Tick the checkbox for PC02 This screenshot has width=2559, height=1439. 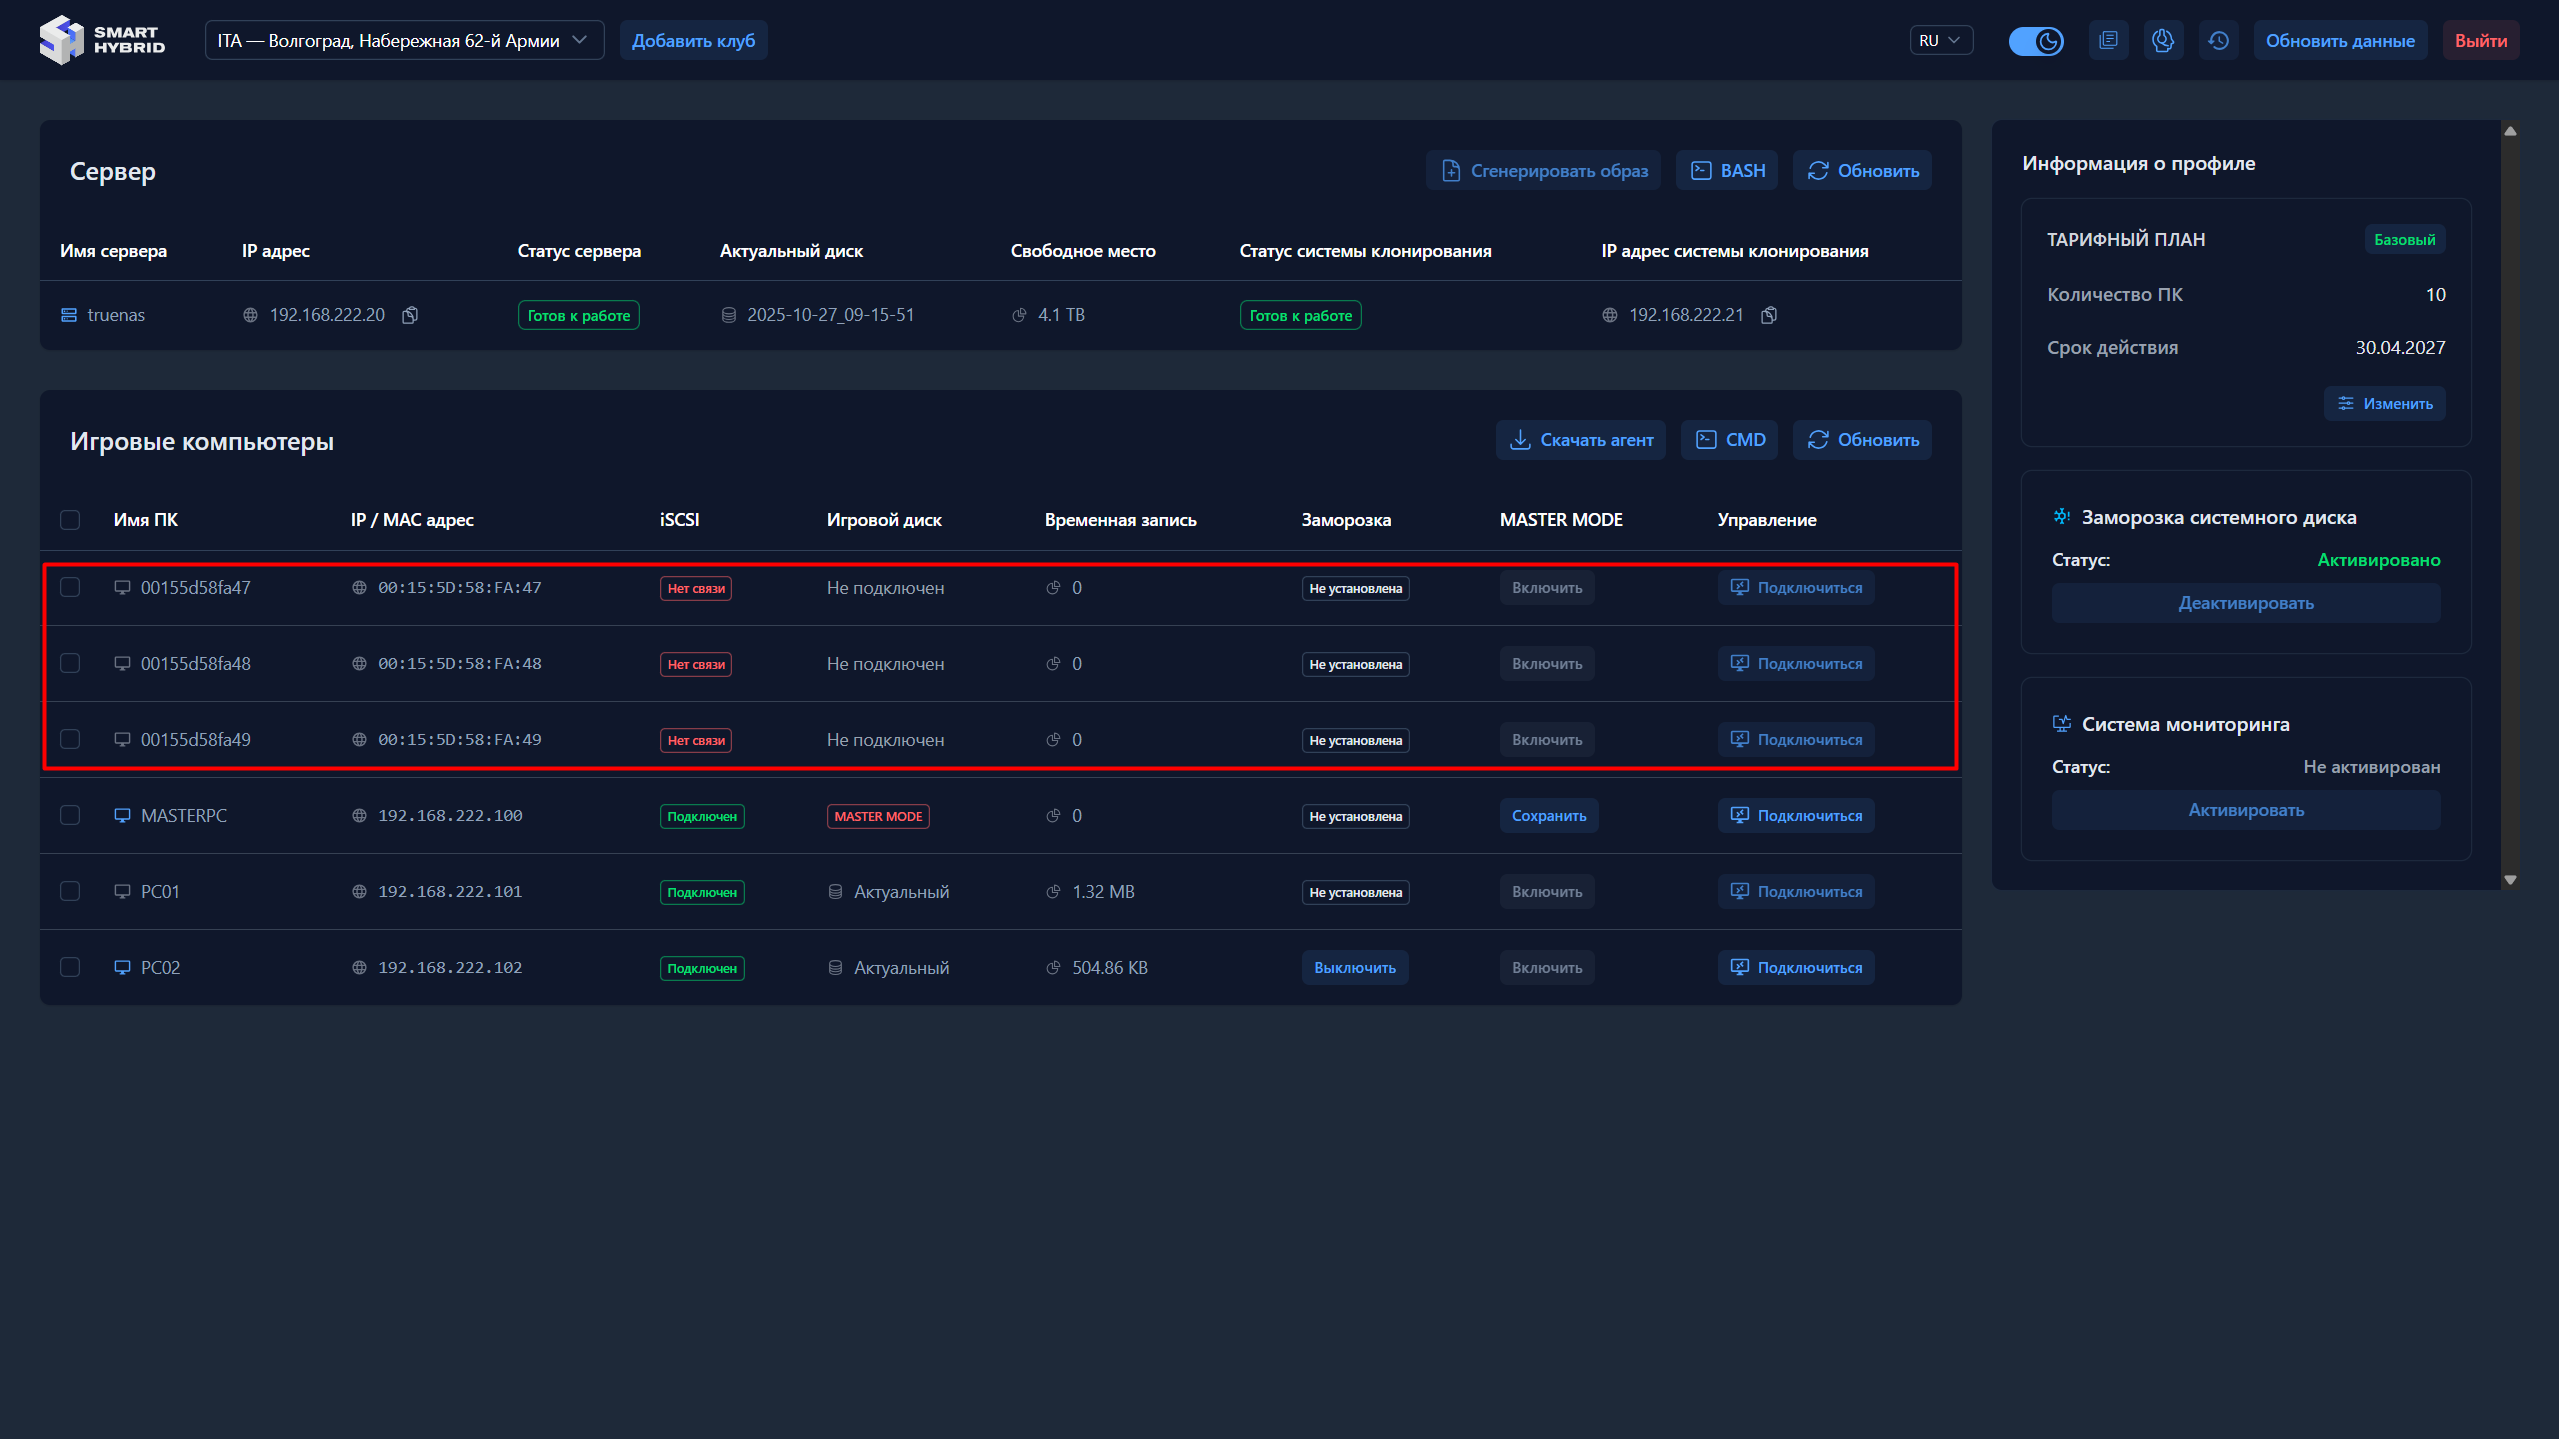click(x=70, y=968)
